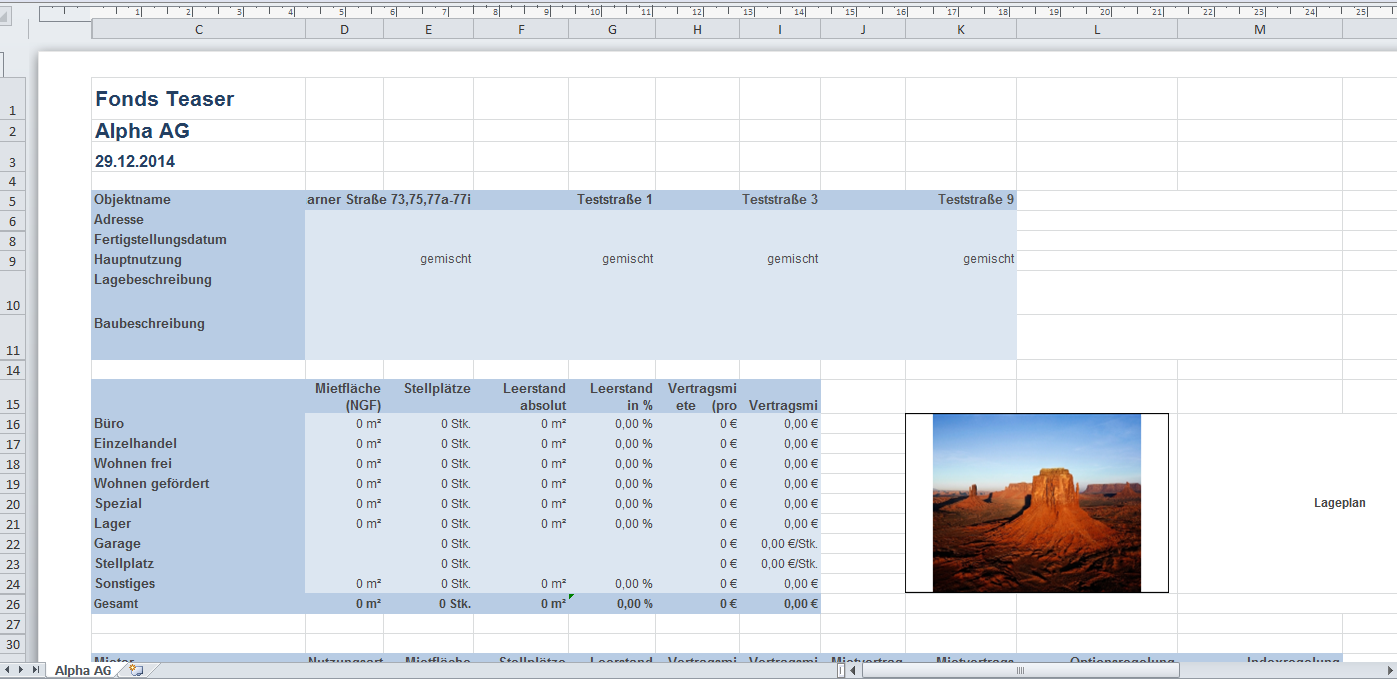The image size is (1397, 679).
Task: Select column C header
Action: tap(199, 30)
